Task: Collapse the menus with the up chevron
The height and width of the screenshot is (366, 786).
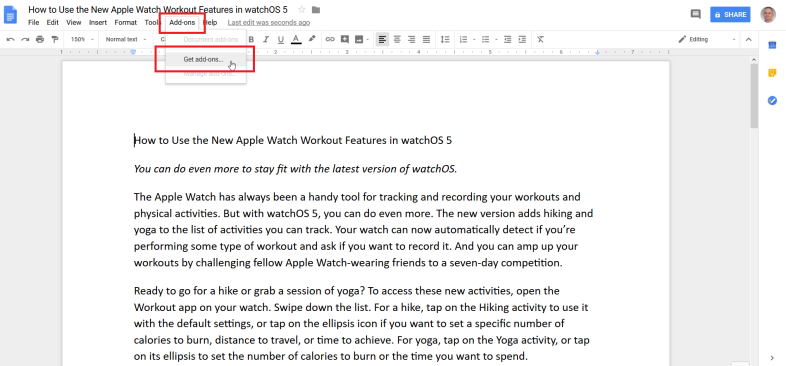Action: coord(749,39)
